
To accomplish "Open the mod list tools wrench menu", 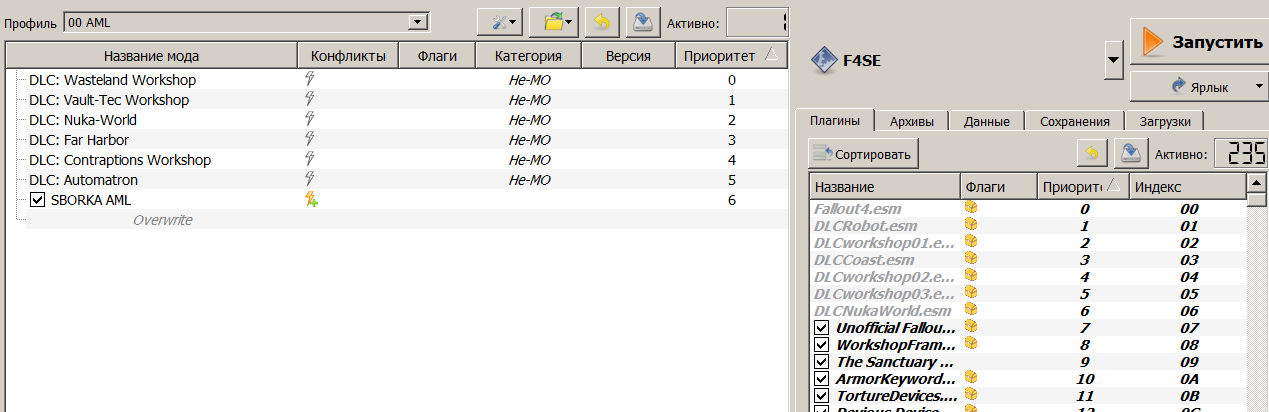I will (500, 21).
